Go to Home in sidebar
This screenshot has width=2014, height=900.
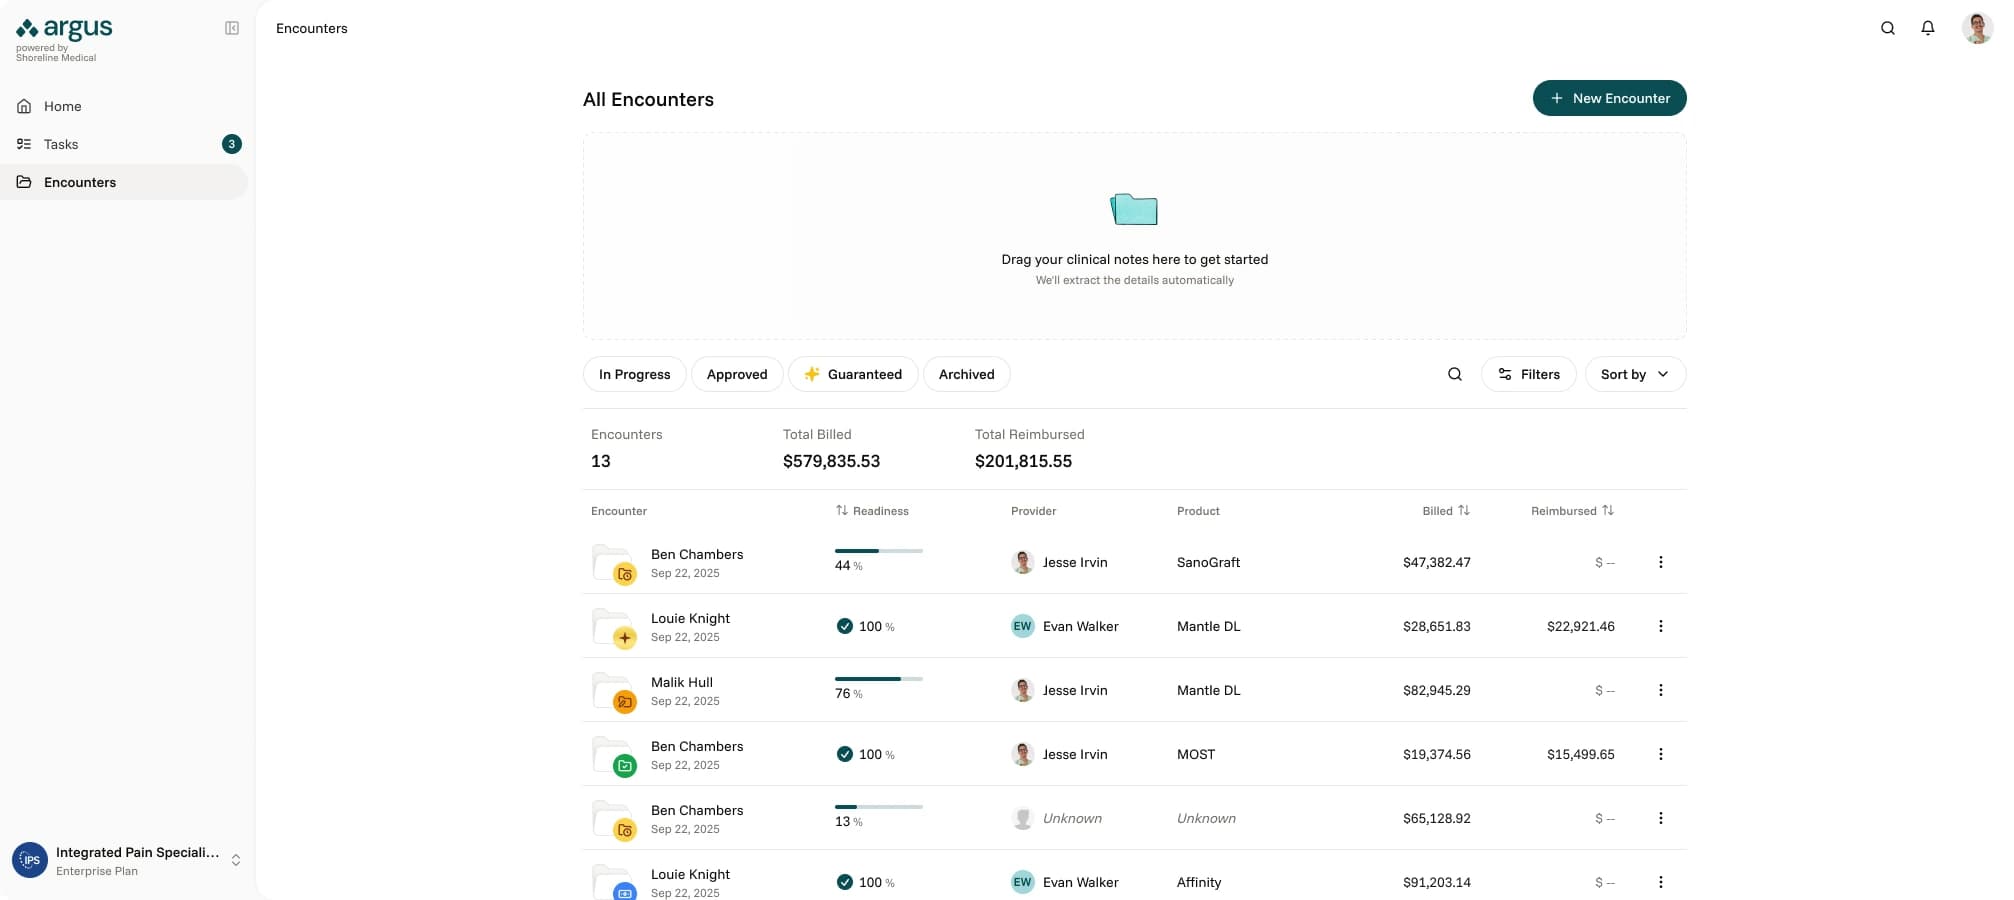(x=62, y=106)
